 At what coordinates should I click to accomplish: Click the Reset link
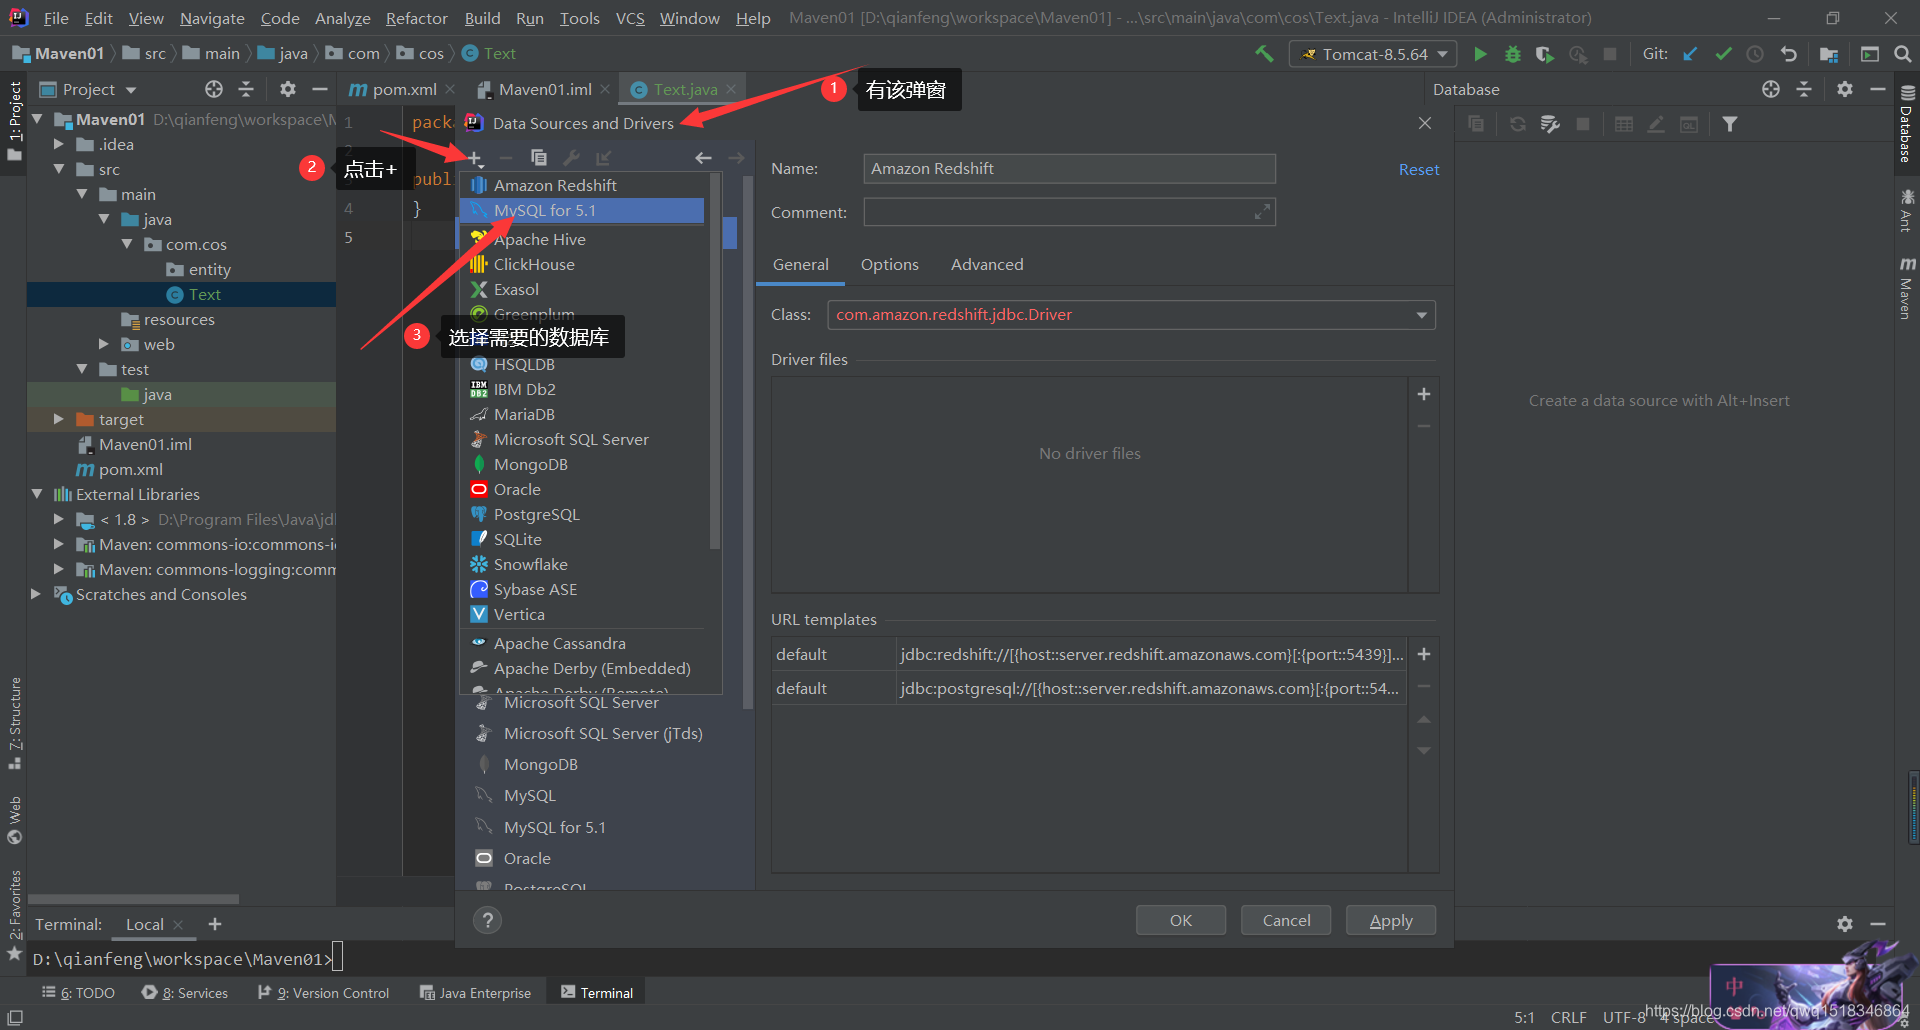[x=1419, y=169]
